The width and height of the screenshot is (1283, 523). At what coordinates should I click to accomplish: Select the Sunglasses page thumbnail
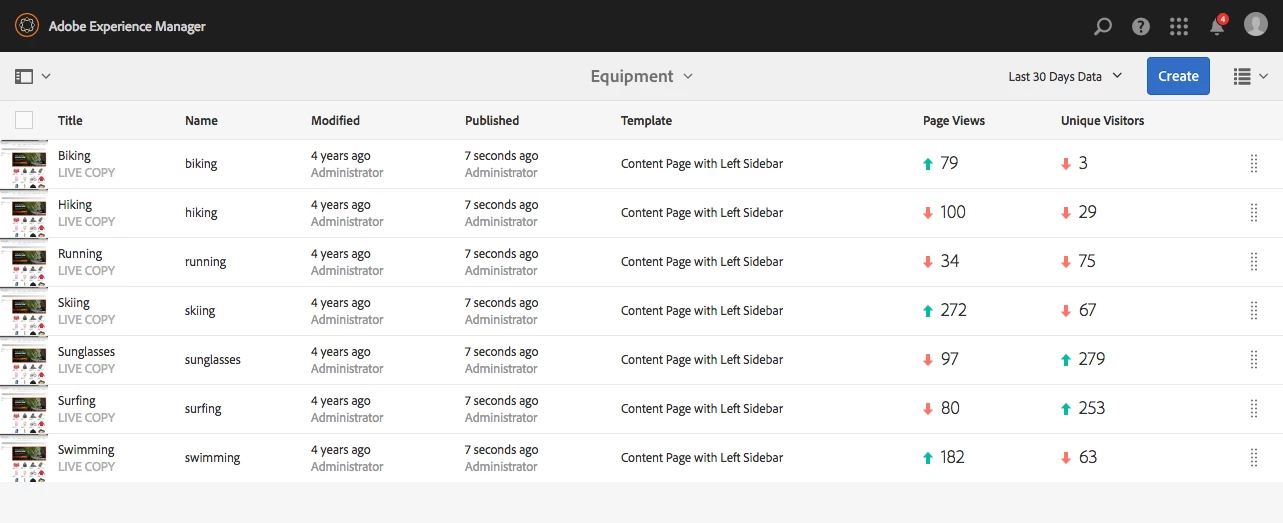click(x=24, y=360)
